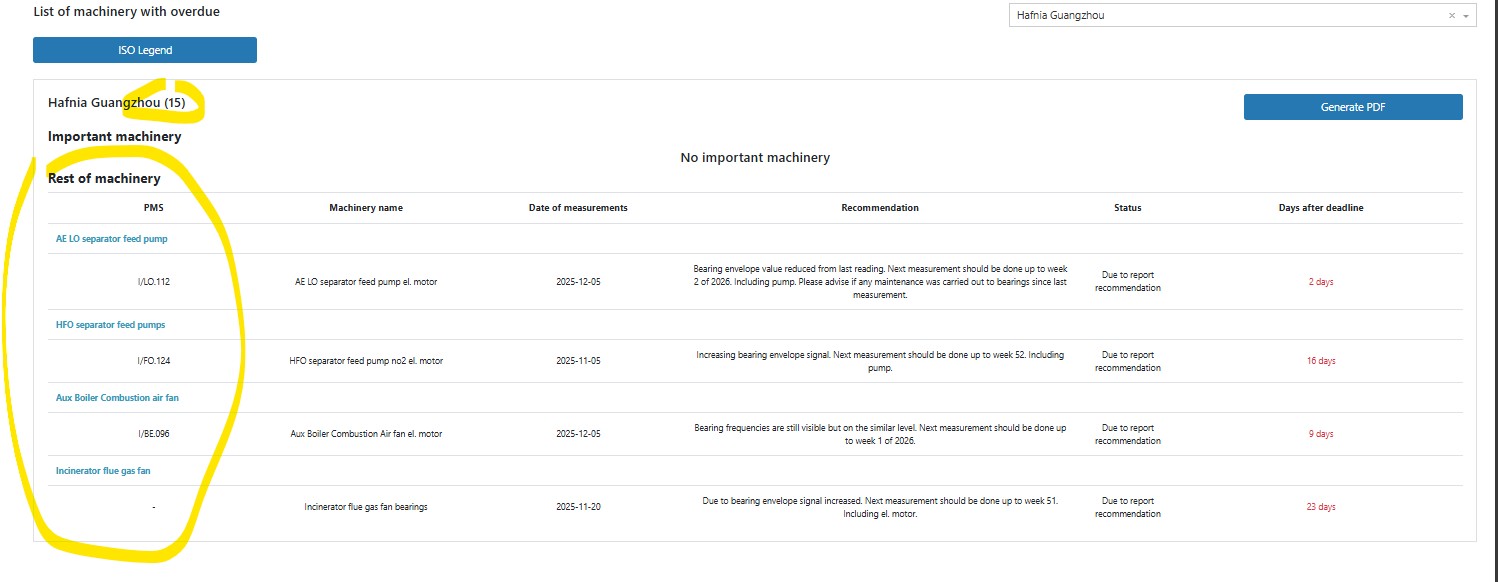
Task: Click inside the Hafnia Guangzhou vessel select field
Action: (x=1220, y=16)
